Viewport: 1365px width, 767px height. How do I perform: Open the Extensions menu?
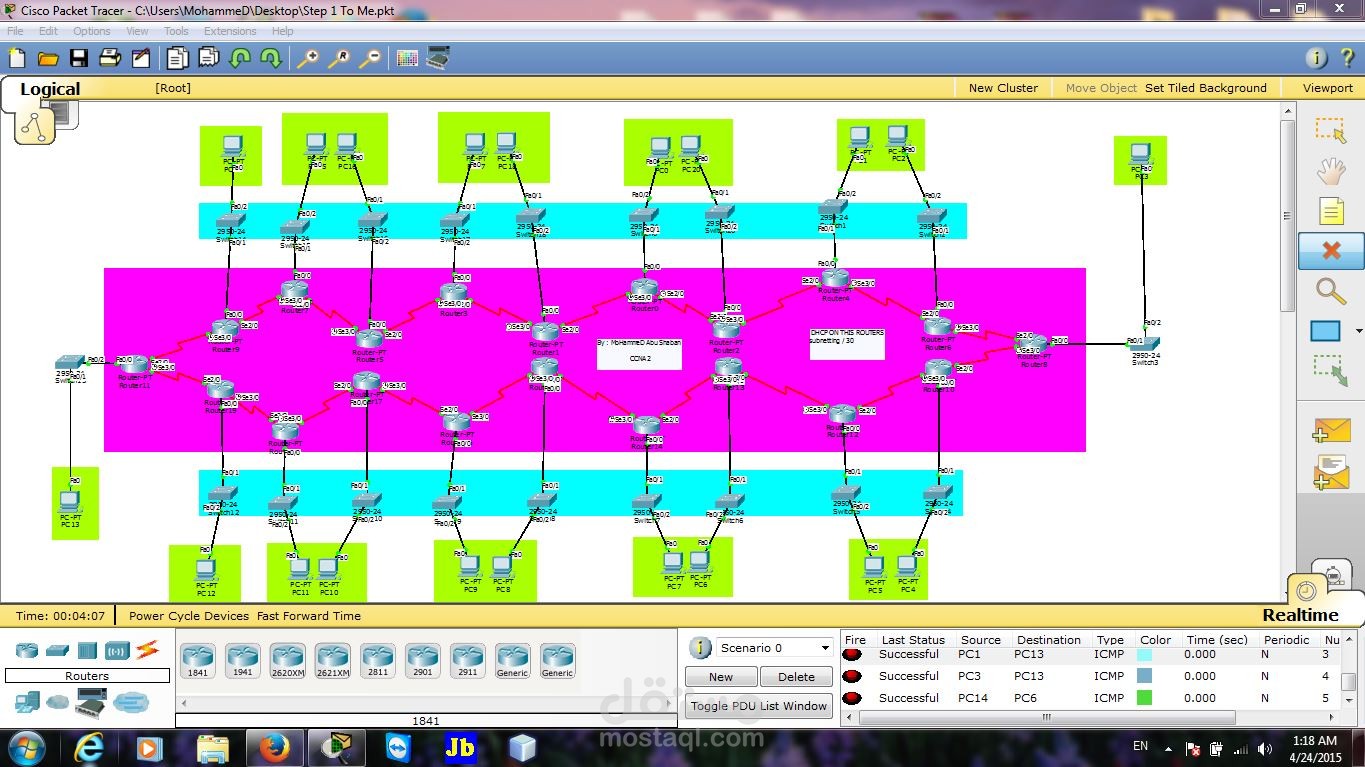pos(230,31)
